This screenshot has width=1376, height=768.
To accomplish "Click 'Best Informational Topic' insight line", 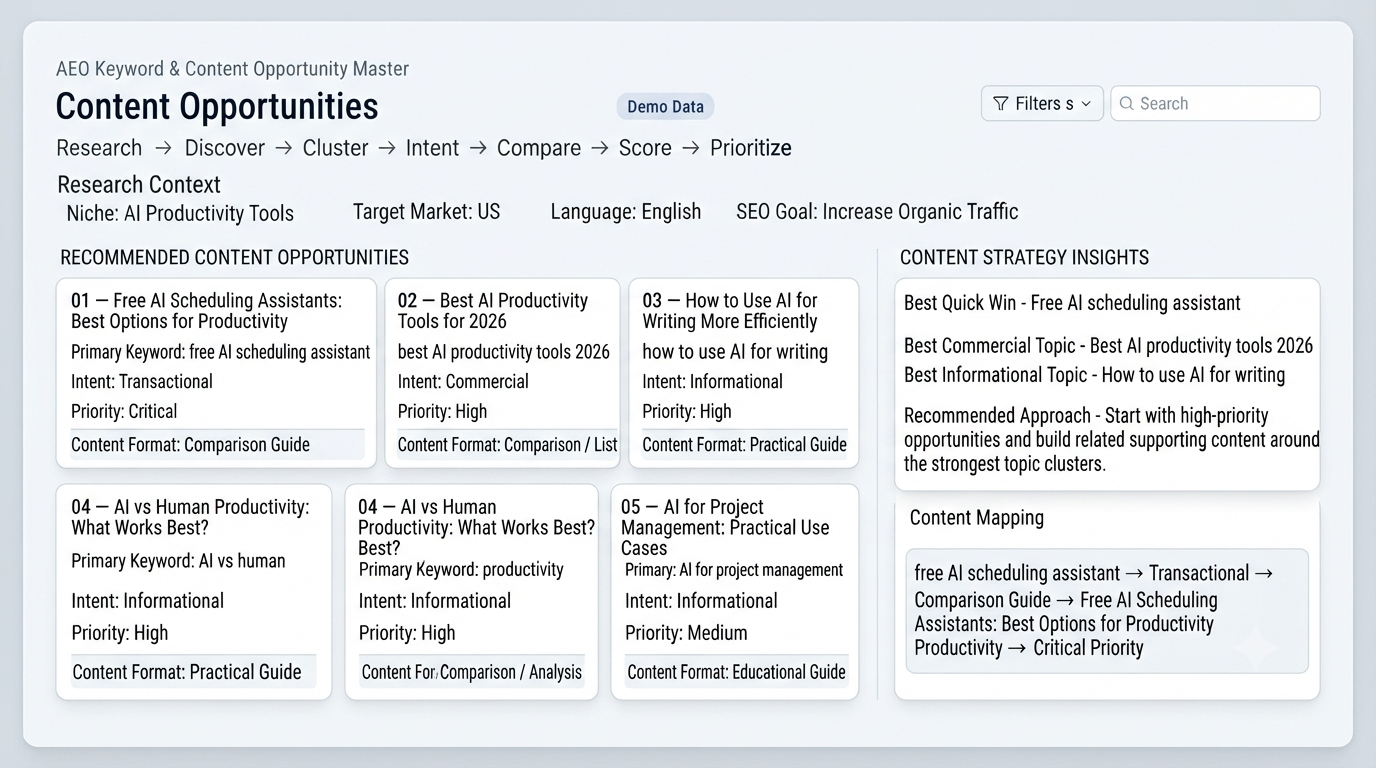I will [x=1094, y=375].
